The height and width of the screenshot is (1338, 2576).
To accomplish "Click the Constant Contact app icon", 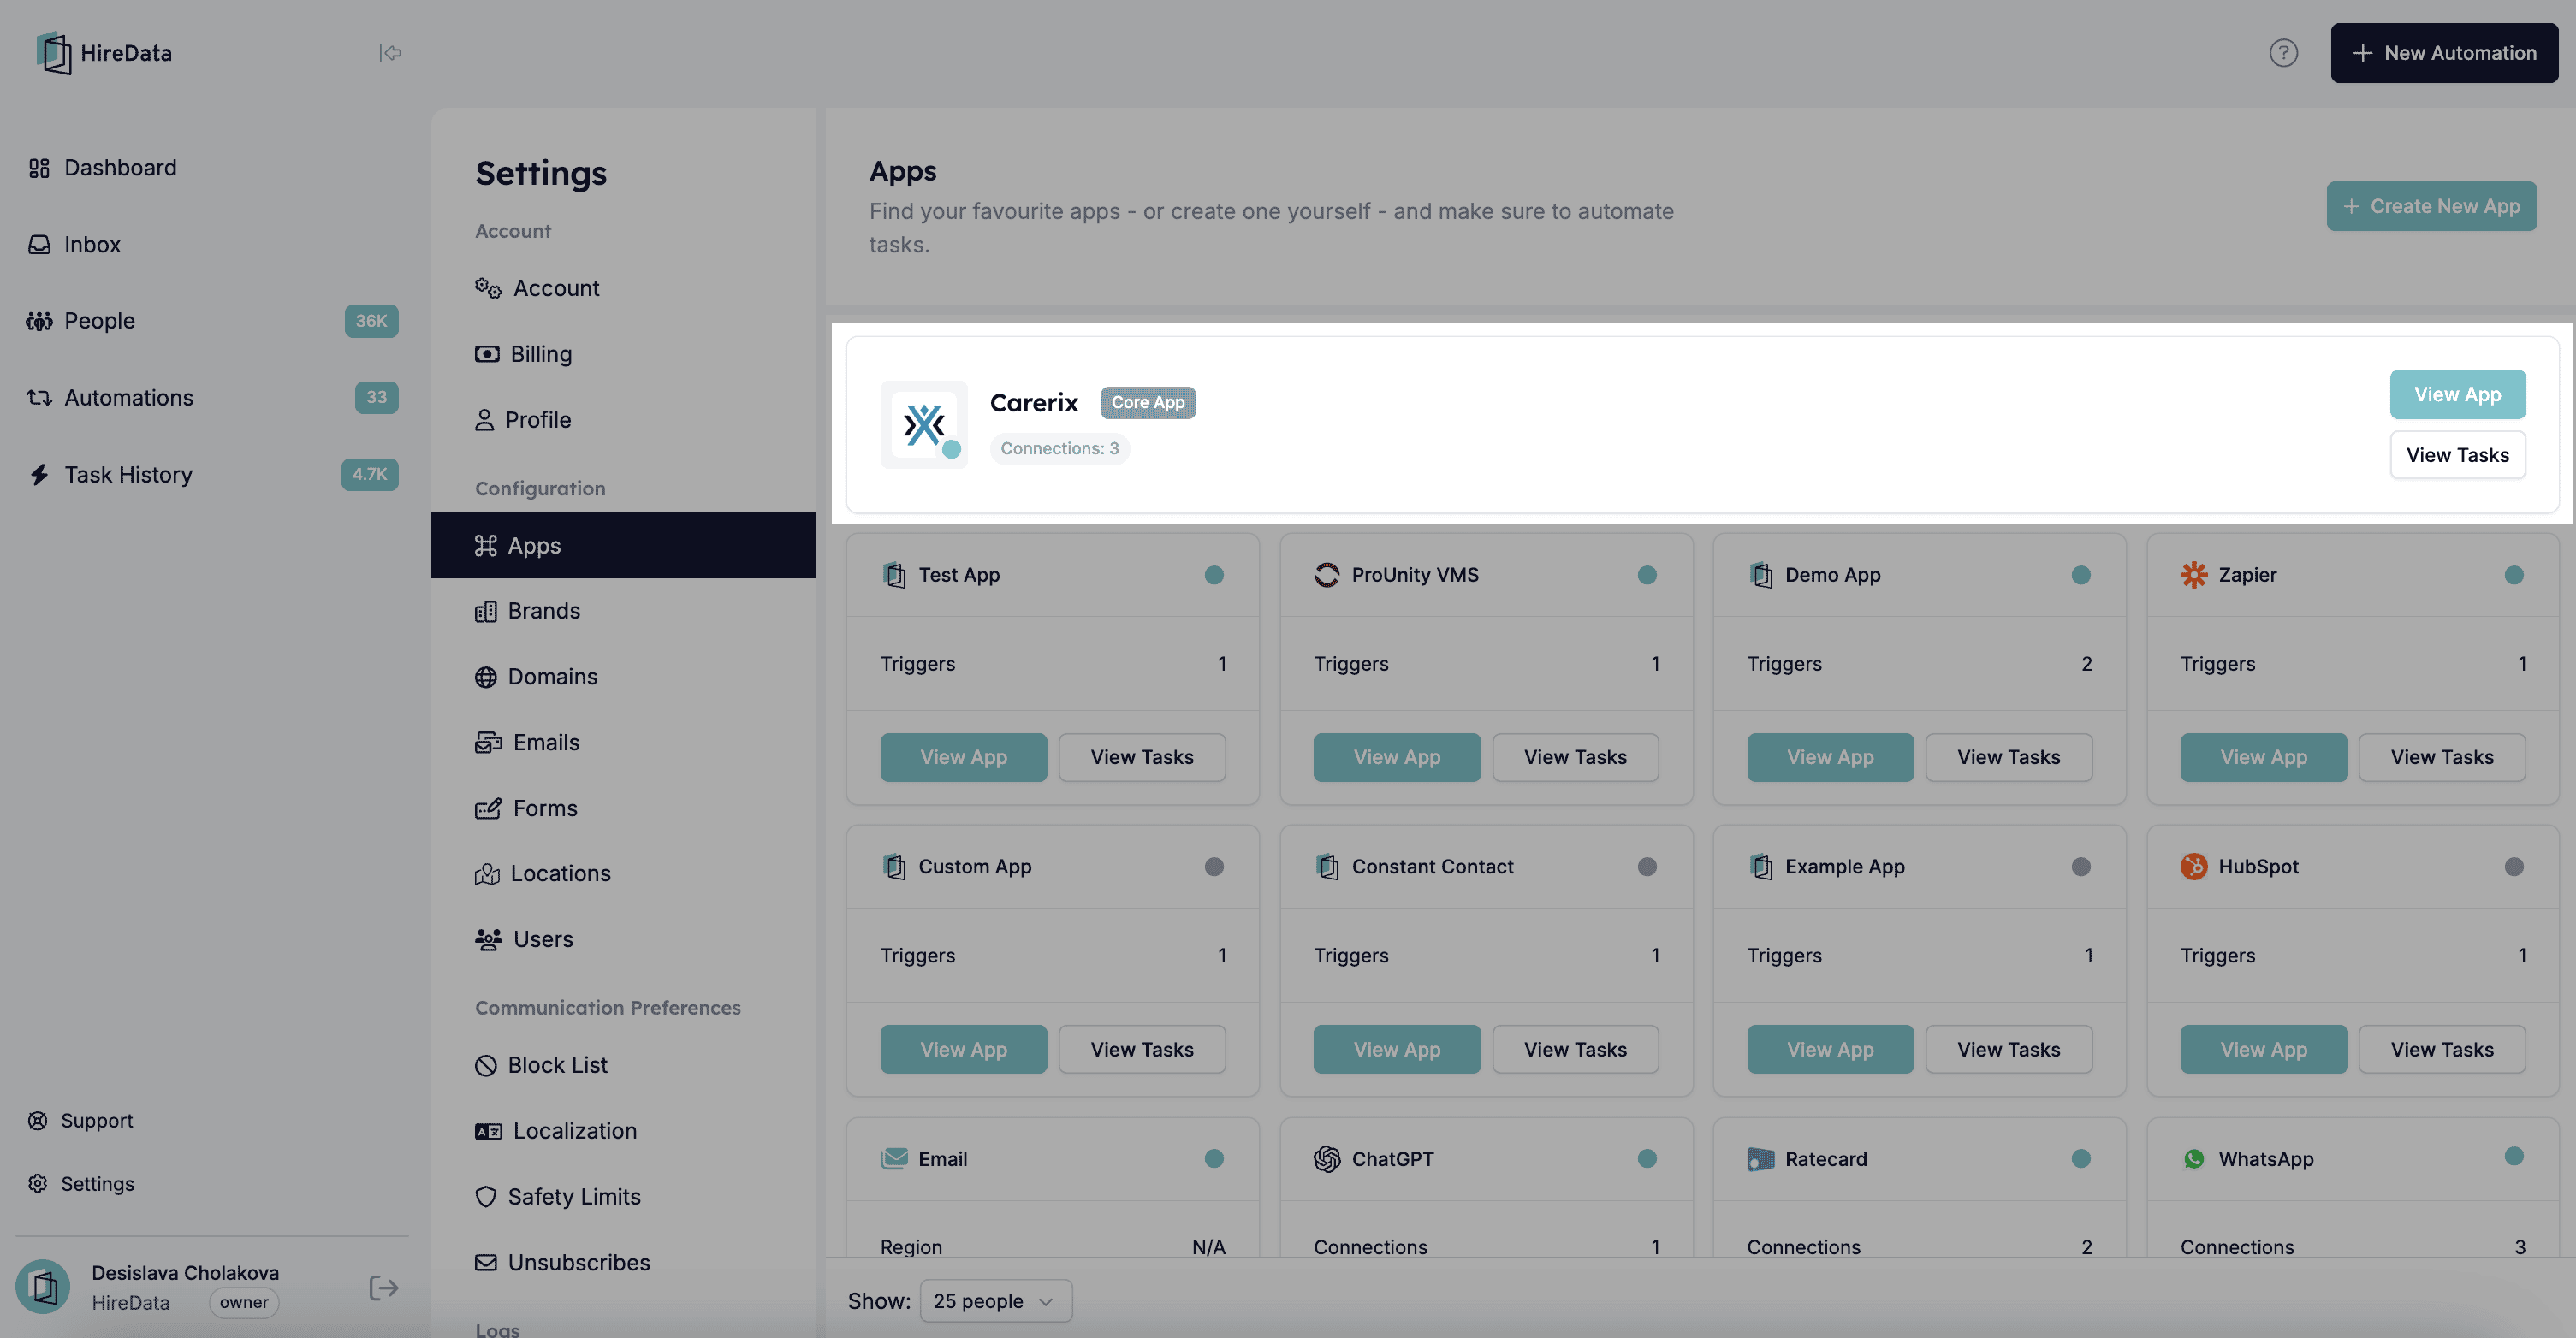I will pos(1327,867).
